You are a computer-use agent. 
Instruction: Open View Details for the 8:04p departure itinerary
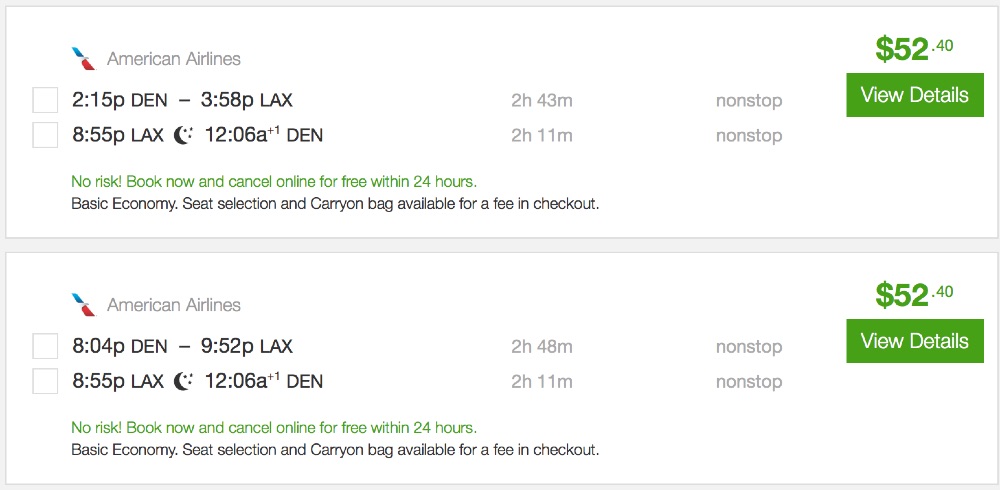click(914, 342)
